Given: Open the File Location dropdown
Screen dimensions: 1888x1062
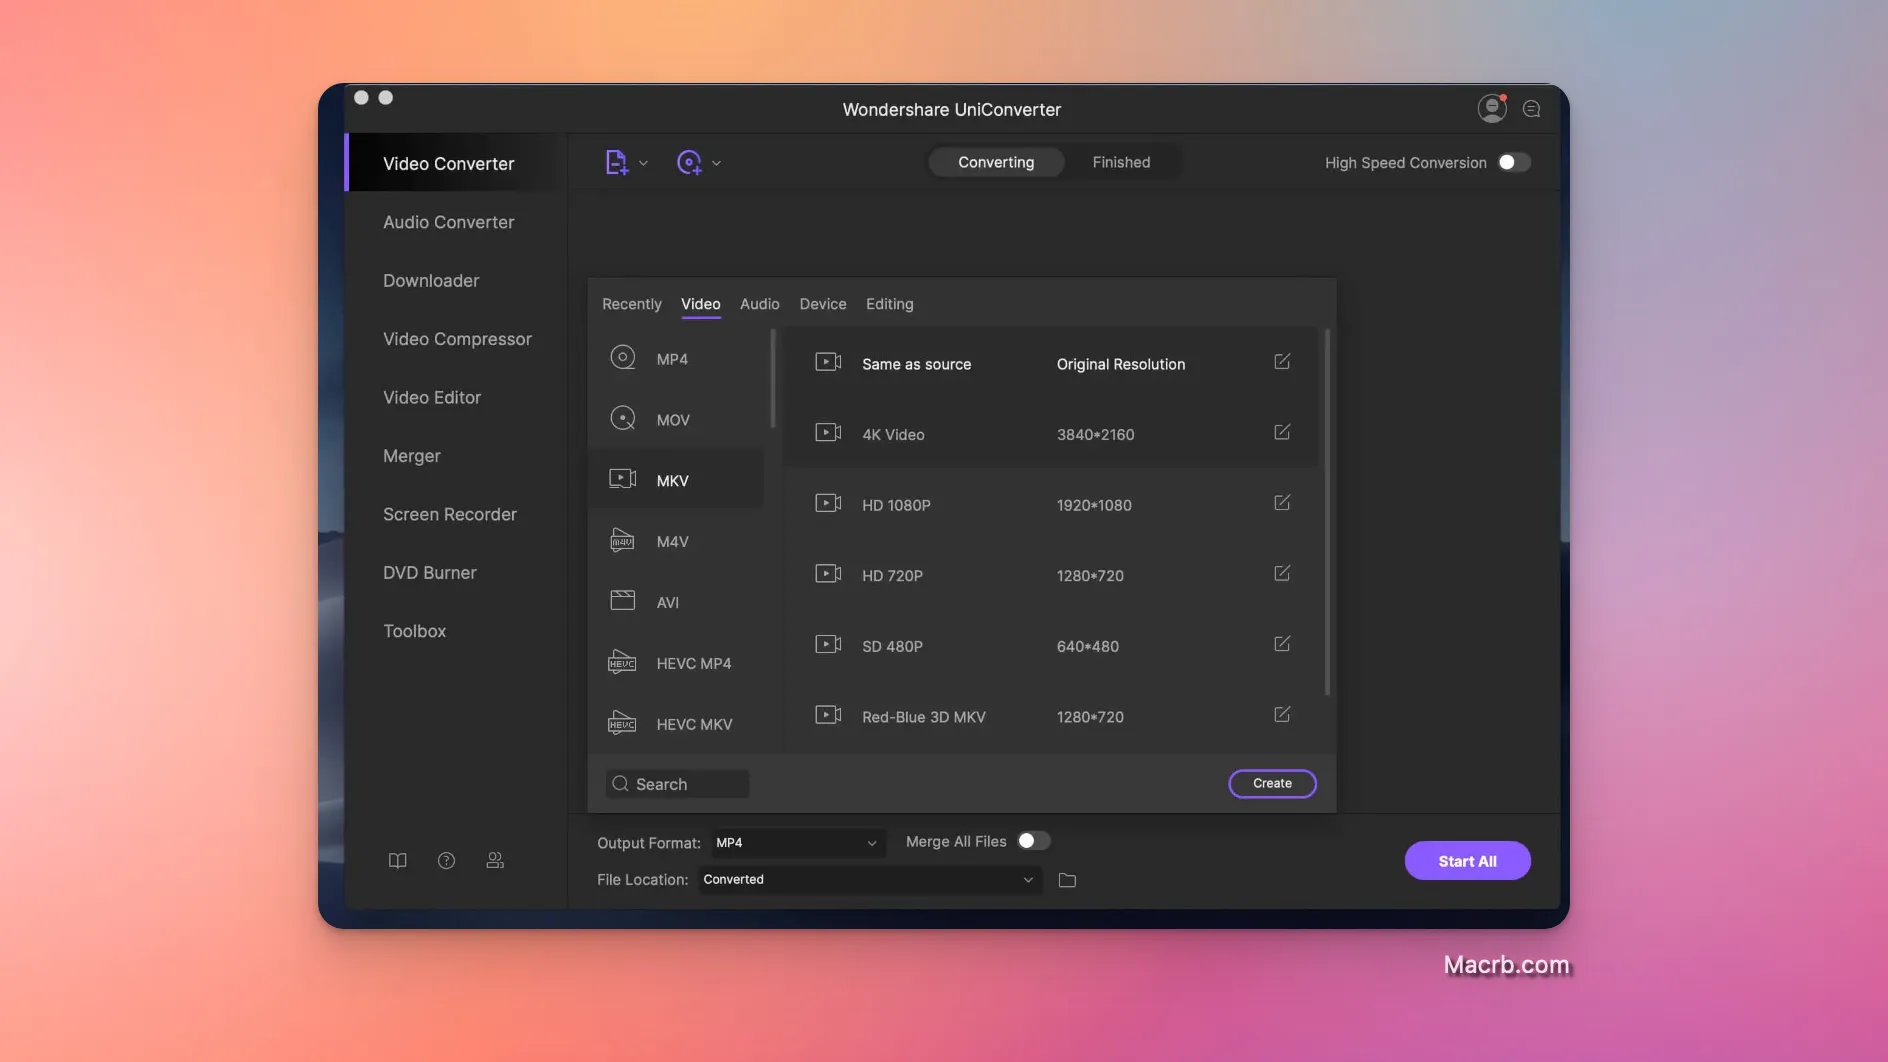Looking at the screenshot, I should 869,880.
